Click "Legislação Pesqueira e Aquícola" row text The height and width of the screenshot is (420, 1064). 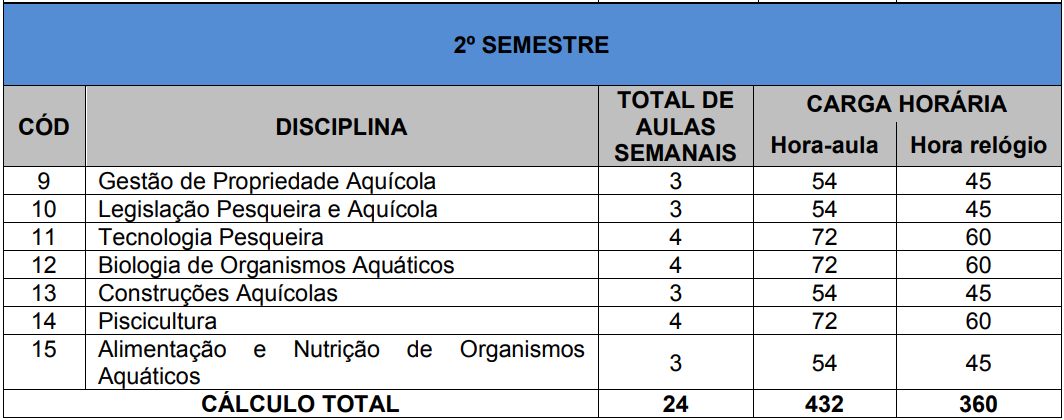267,210
